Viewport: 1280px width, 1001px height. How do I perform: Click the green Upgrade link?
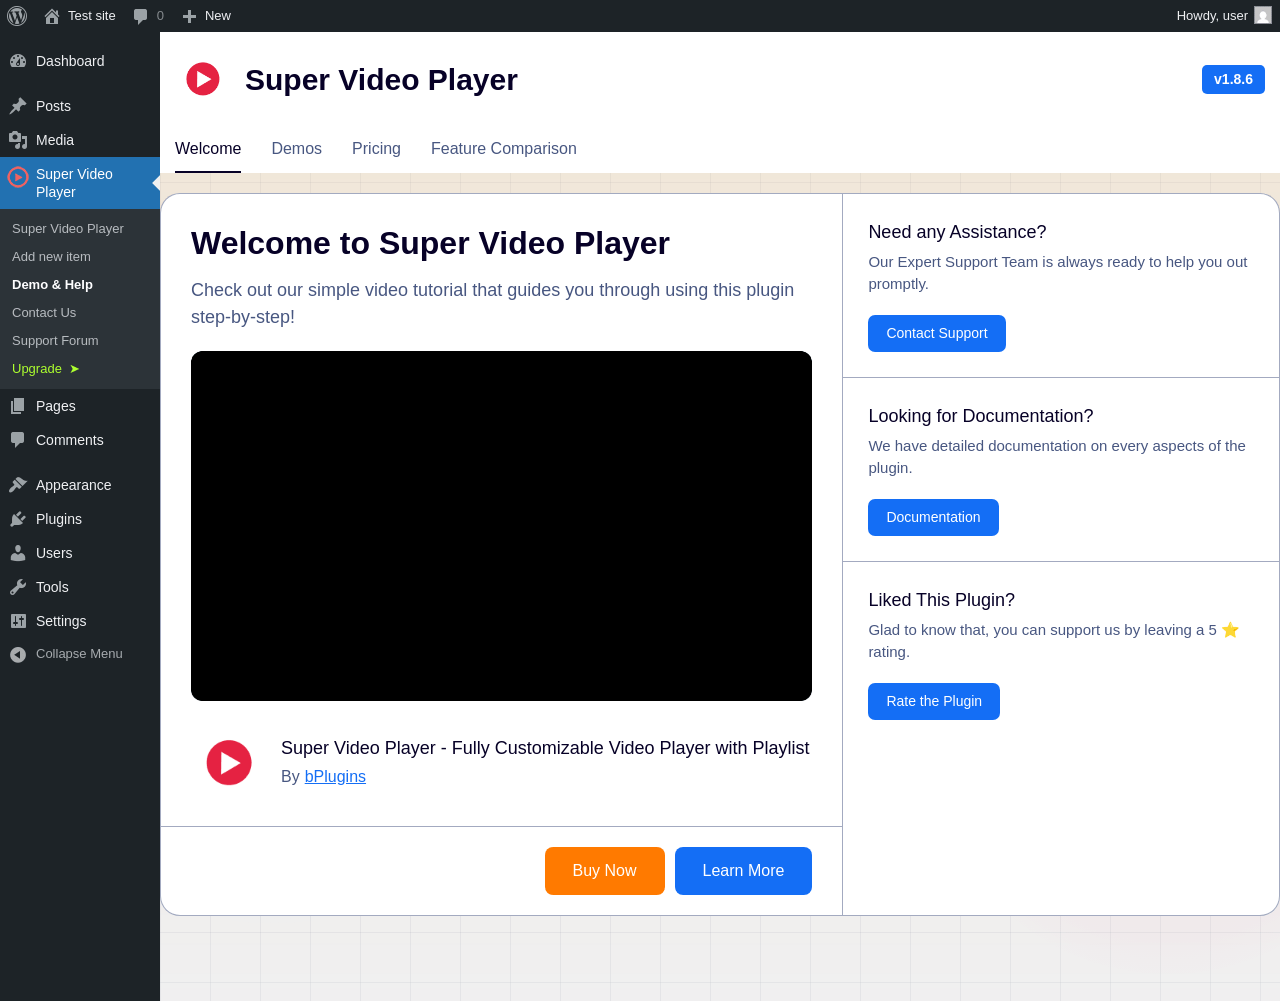click(x=46, y=369)
